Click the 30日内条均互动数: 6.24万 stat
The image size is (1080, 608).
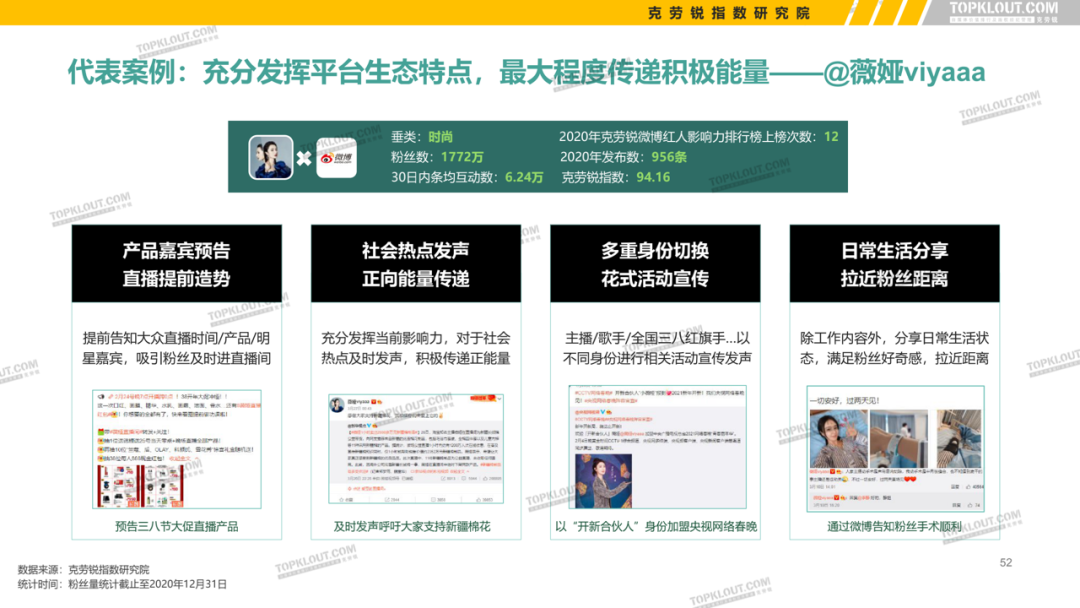click(x=467, y=177)
